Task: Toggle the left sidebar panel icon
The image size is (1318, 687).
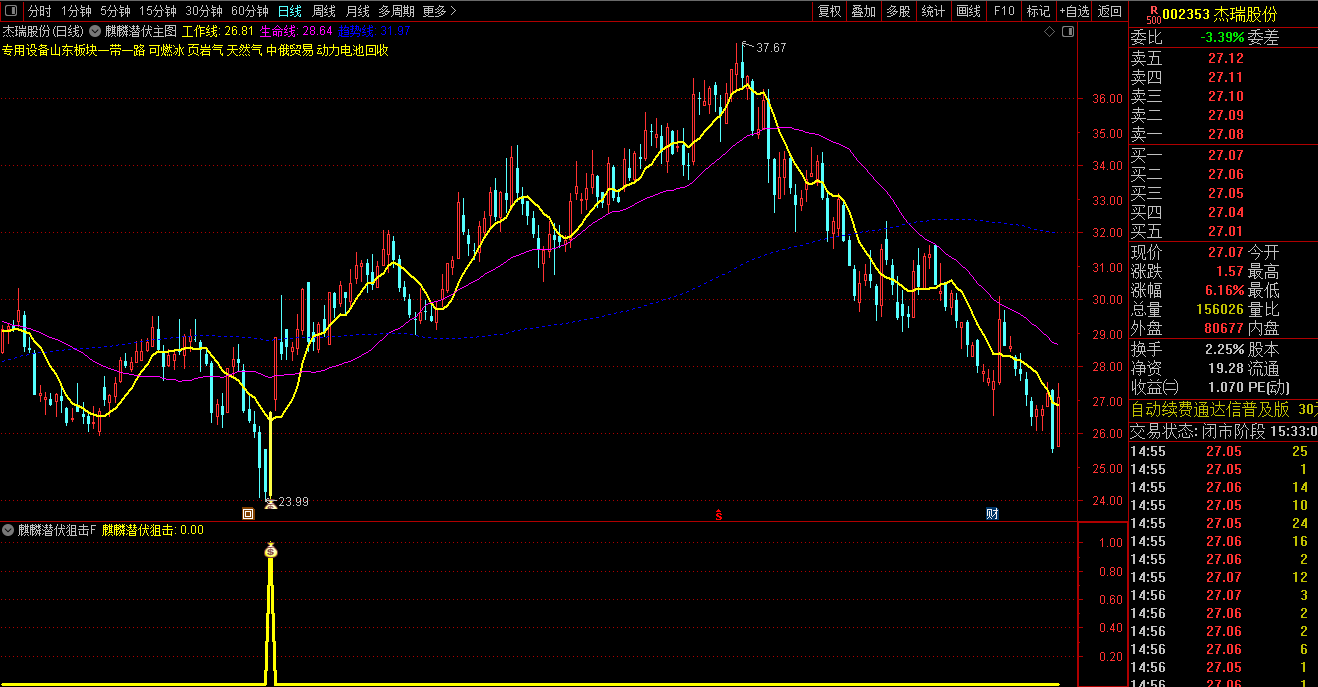Action: [x=10, y=11]
